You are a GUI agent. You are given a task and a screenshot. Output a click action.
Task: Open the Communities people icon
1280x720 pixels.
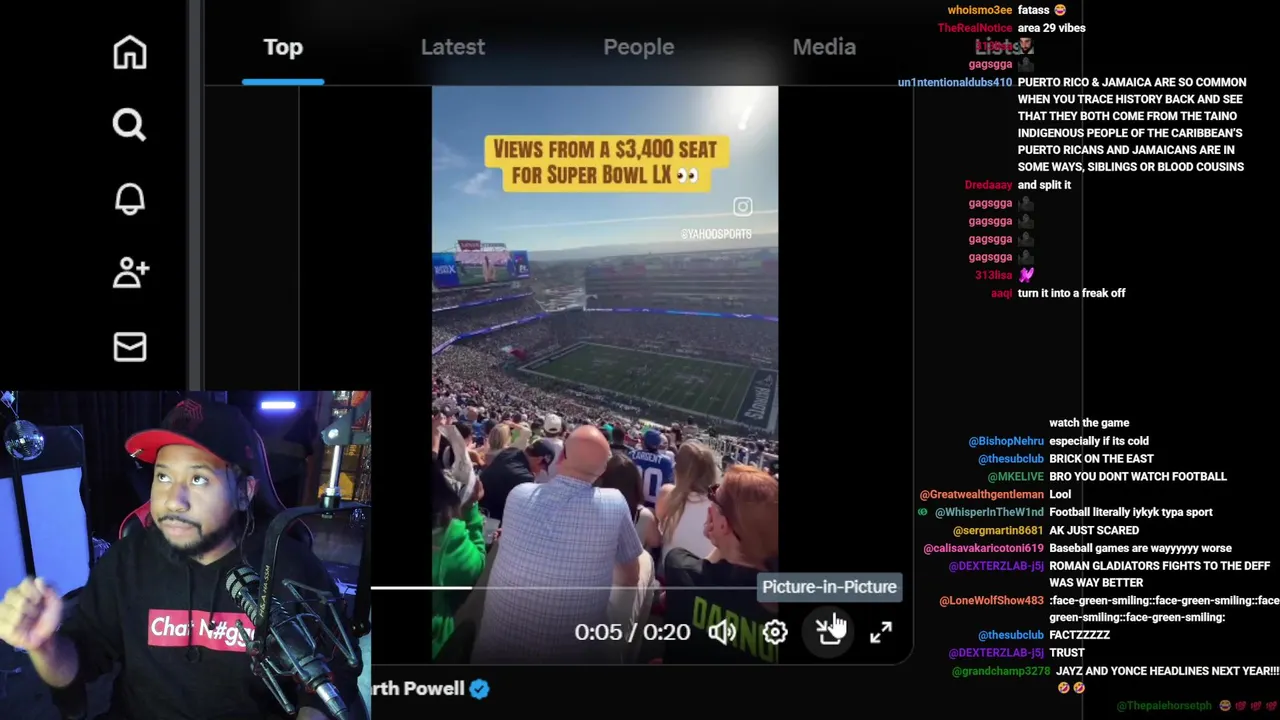130,272
